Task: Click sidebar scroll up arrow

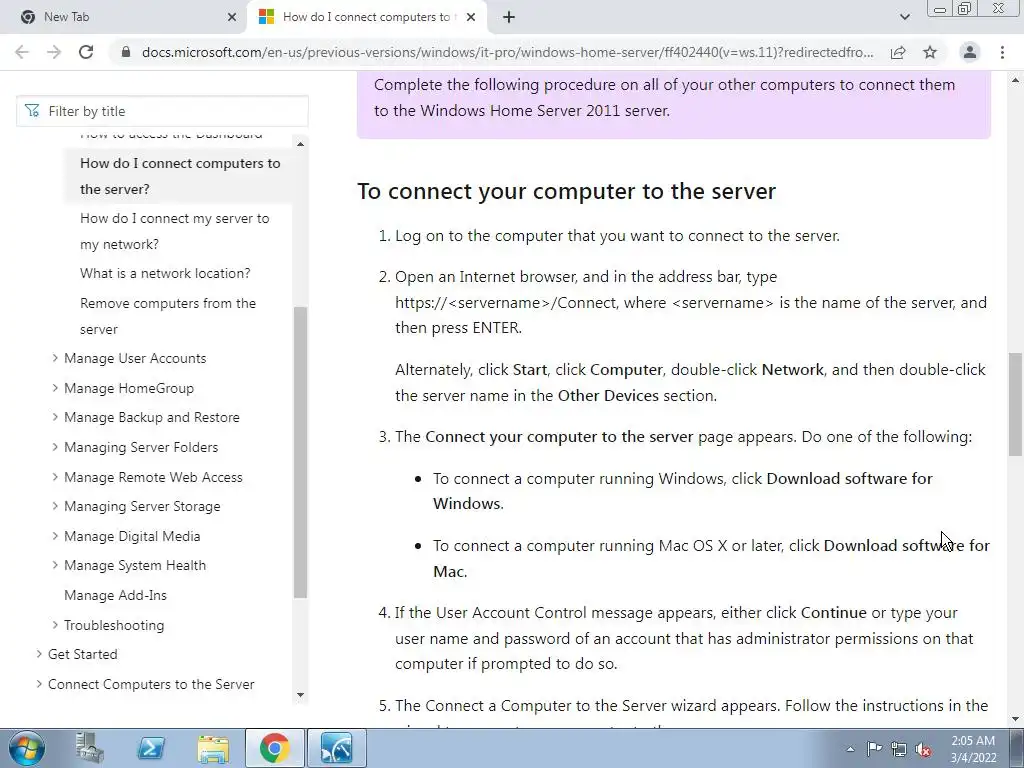Action: (300, 144)
